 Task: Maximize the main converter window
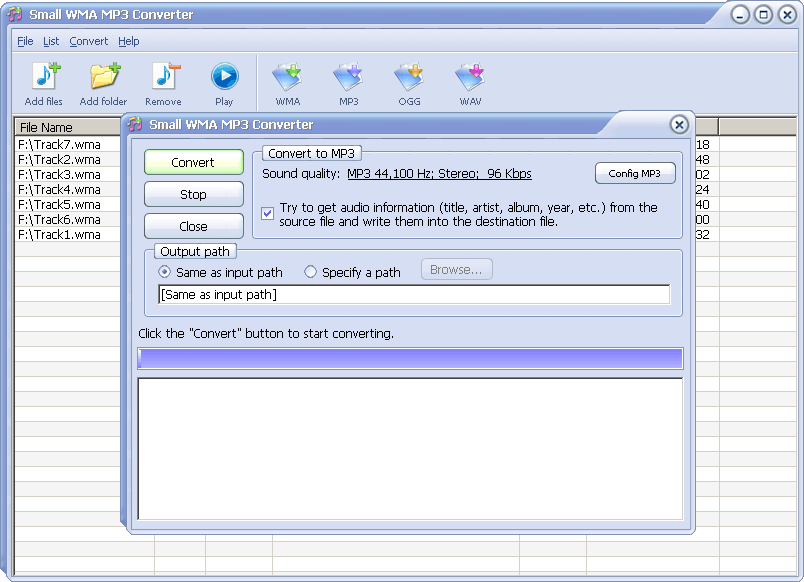pos(763,15)
